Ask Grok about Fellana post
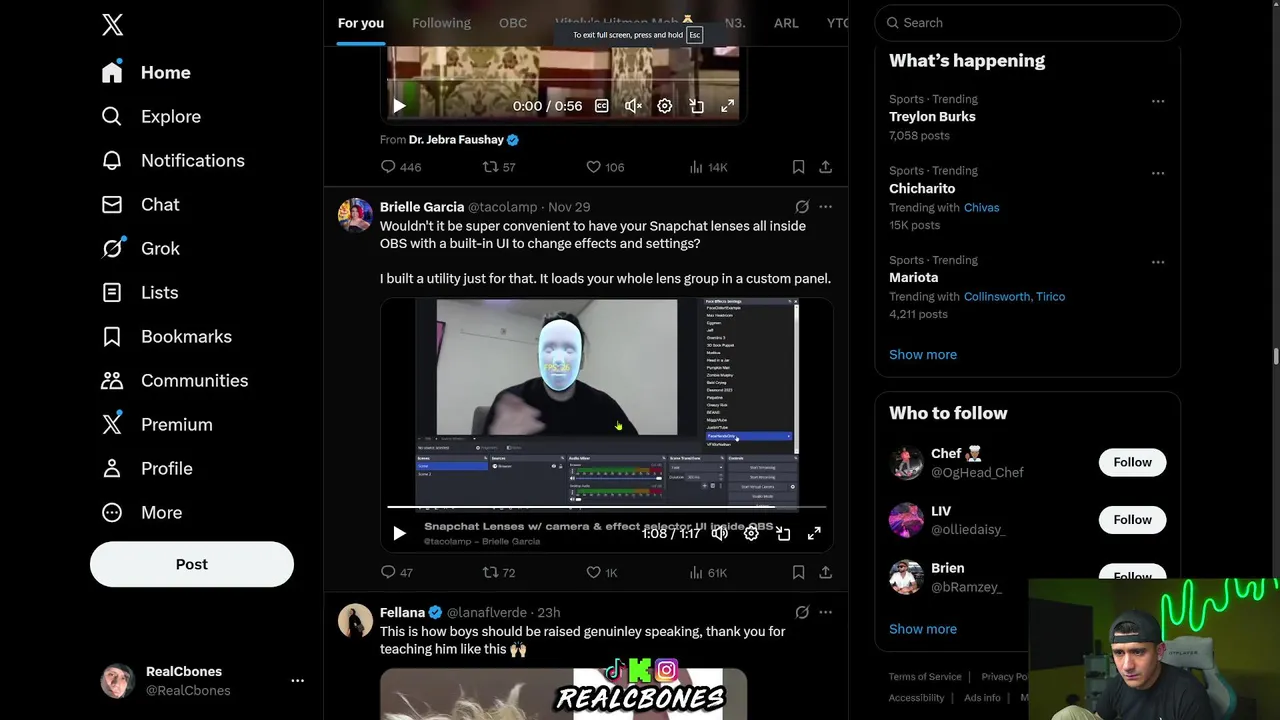1280x720 pixels. tap(802, 613)
